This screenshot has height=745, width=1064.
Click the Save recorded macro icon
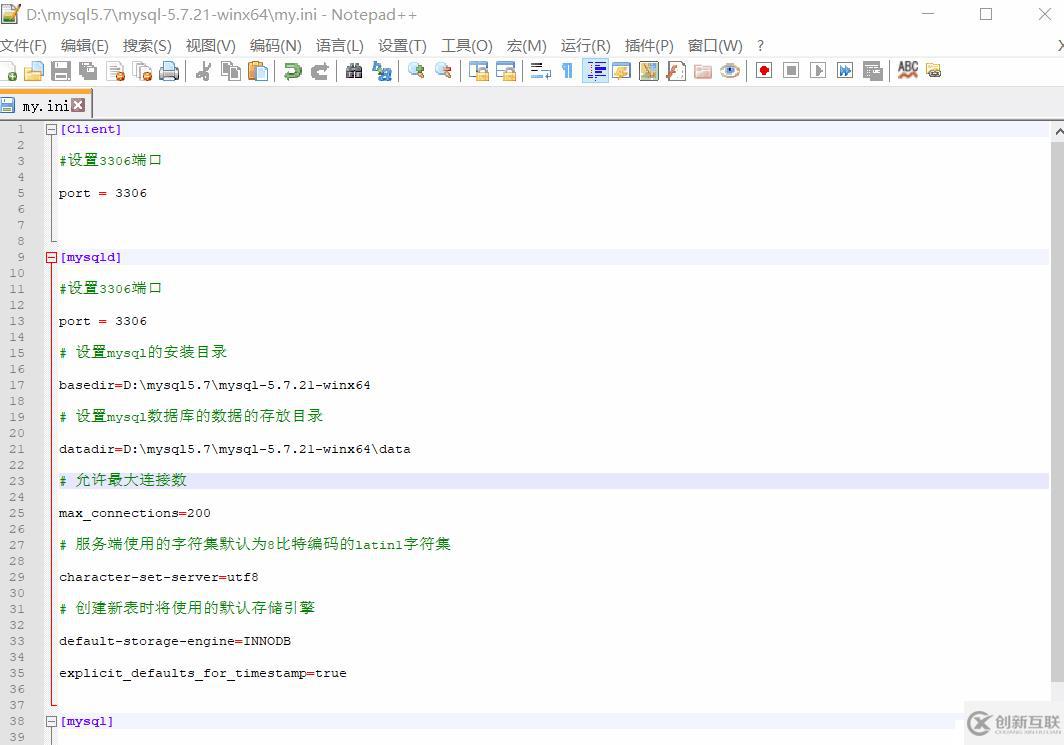(873, 71)
